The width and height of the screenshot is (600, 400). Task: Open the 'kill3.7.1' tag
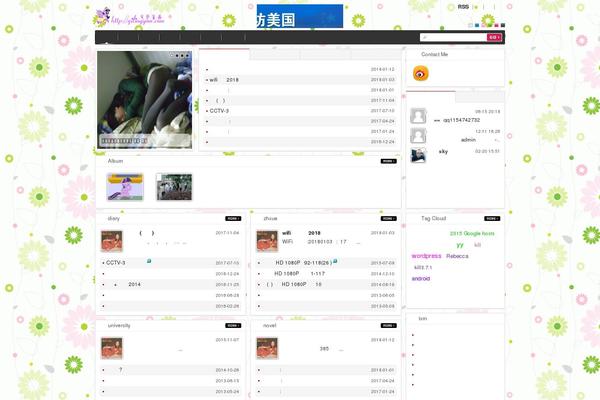[423, 268]
